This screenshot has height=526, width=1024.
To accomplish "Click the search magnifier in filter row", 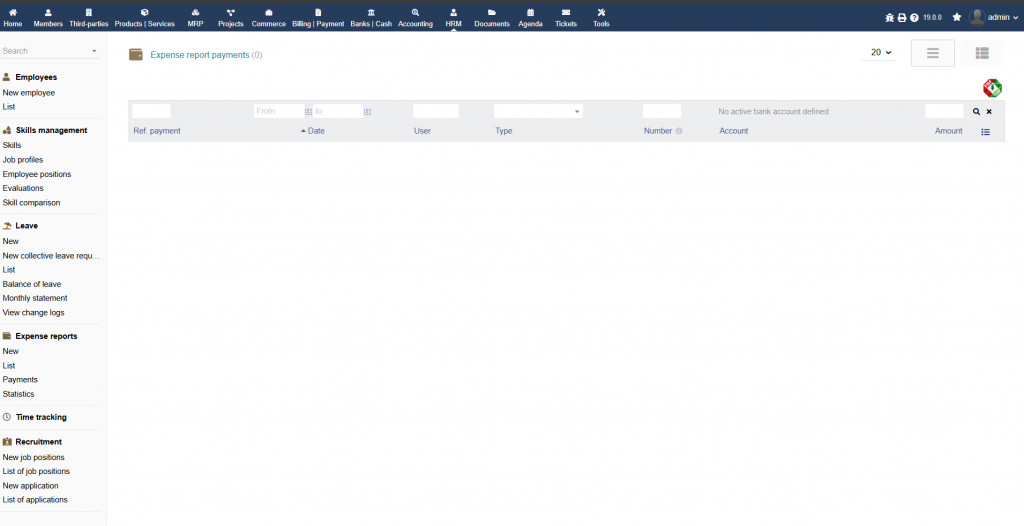I will [976, 112].
